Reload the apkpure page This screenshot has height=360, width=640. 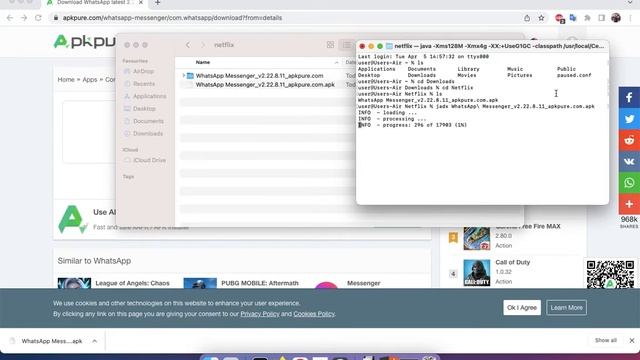(x=38, y=18)
